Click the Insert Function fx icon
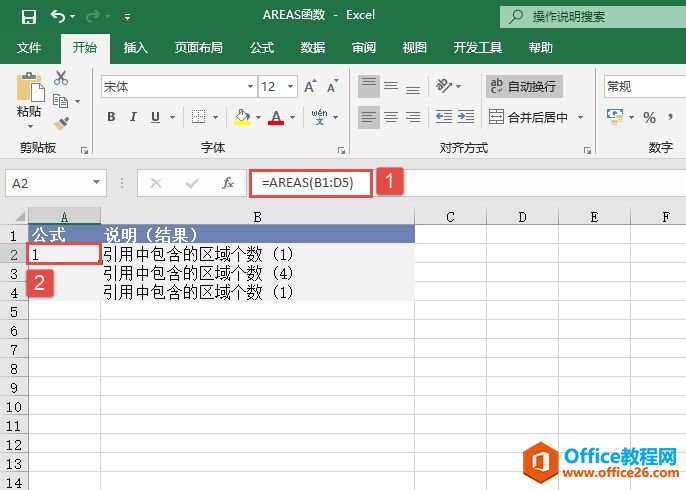Image resolution: width=686 pixels, height=490 pixels. point(228,183)
